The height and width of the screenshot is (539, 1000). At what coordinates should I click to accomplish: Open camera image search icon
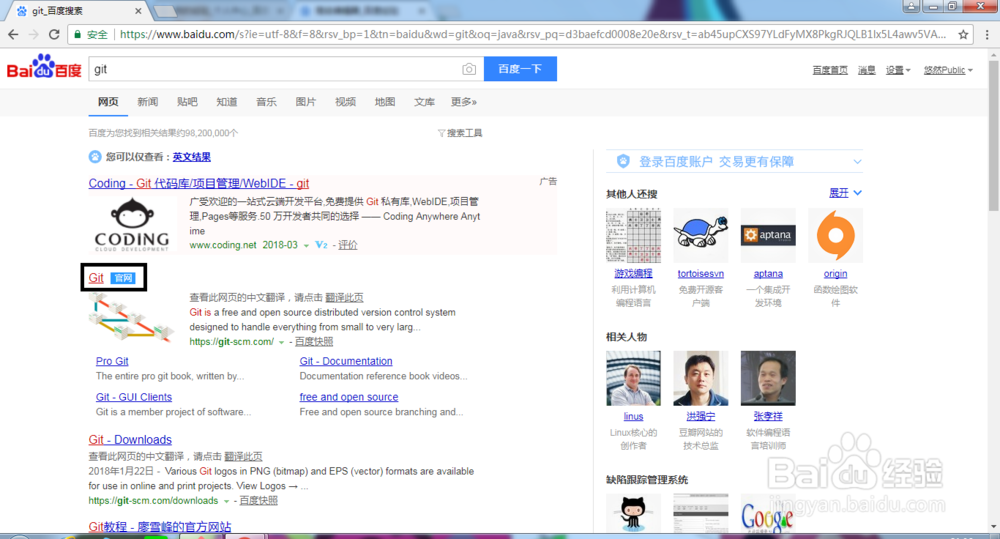469,69
